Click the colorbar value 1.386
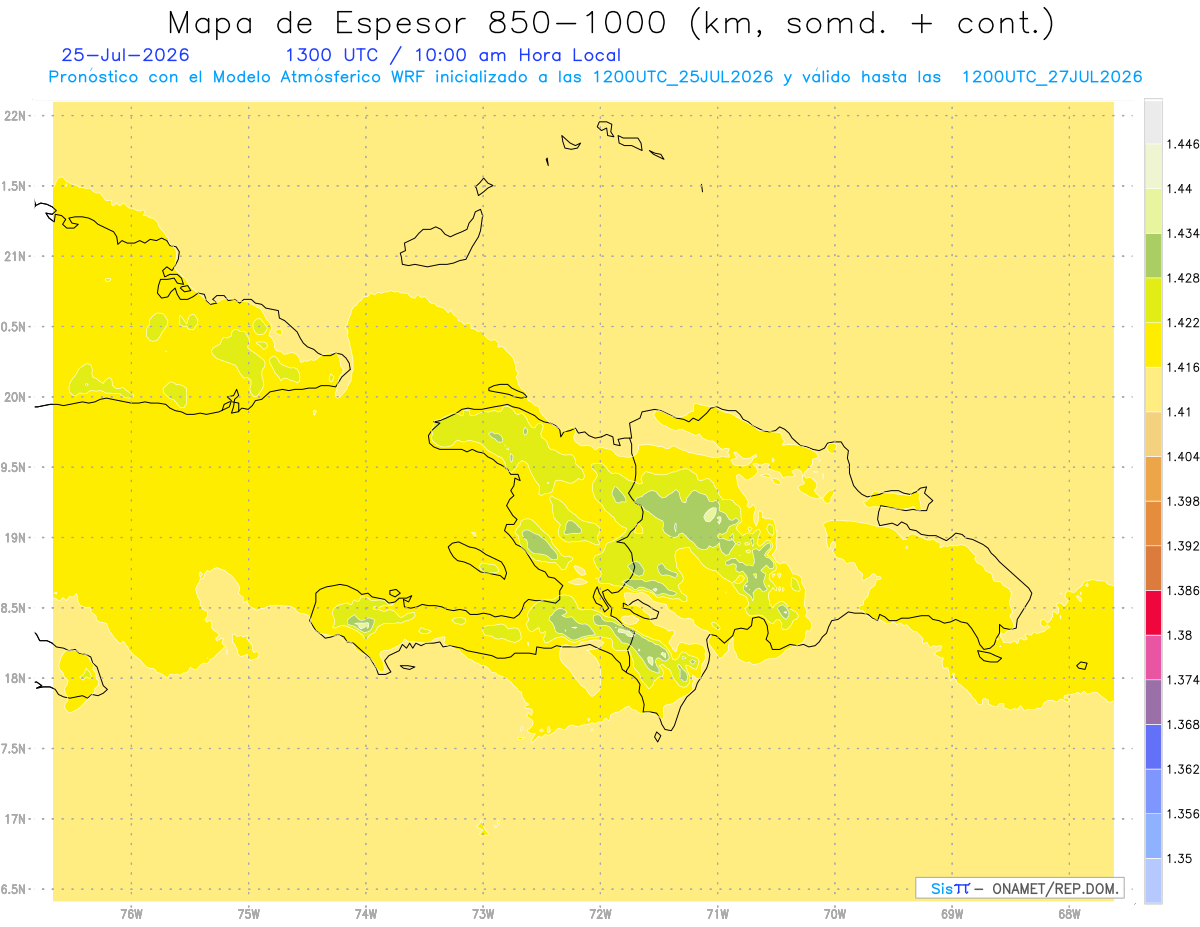This screenshot has height=927, width=1200. 1183,590
